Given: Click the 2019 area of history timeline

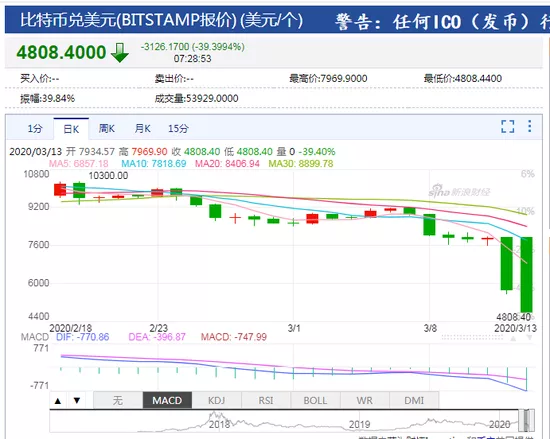Looking at the screenshot, I should click(x=360, y=424).
